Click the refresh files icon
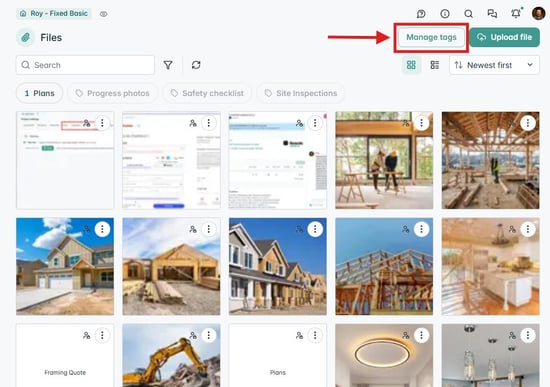Viewport: 550px width, 387px height. (196, 65)
